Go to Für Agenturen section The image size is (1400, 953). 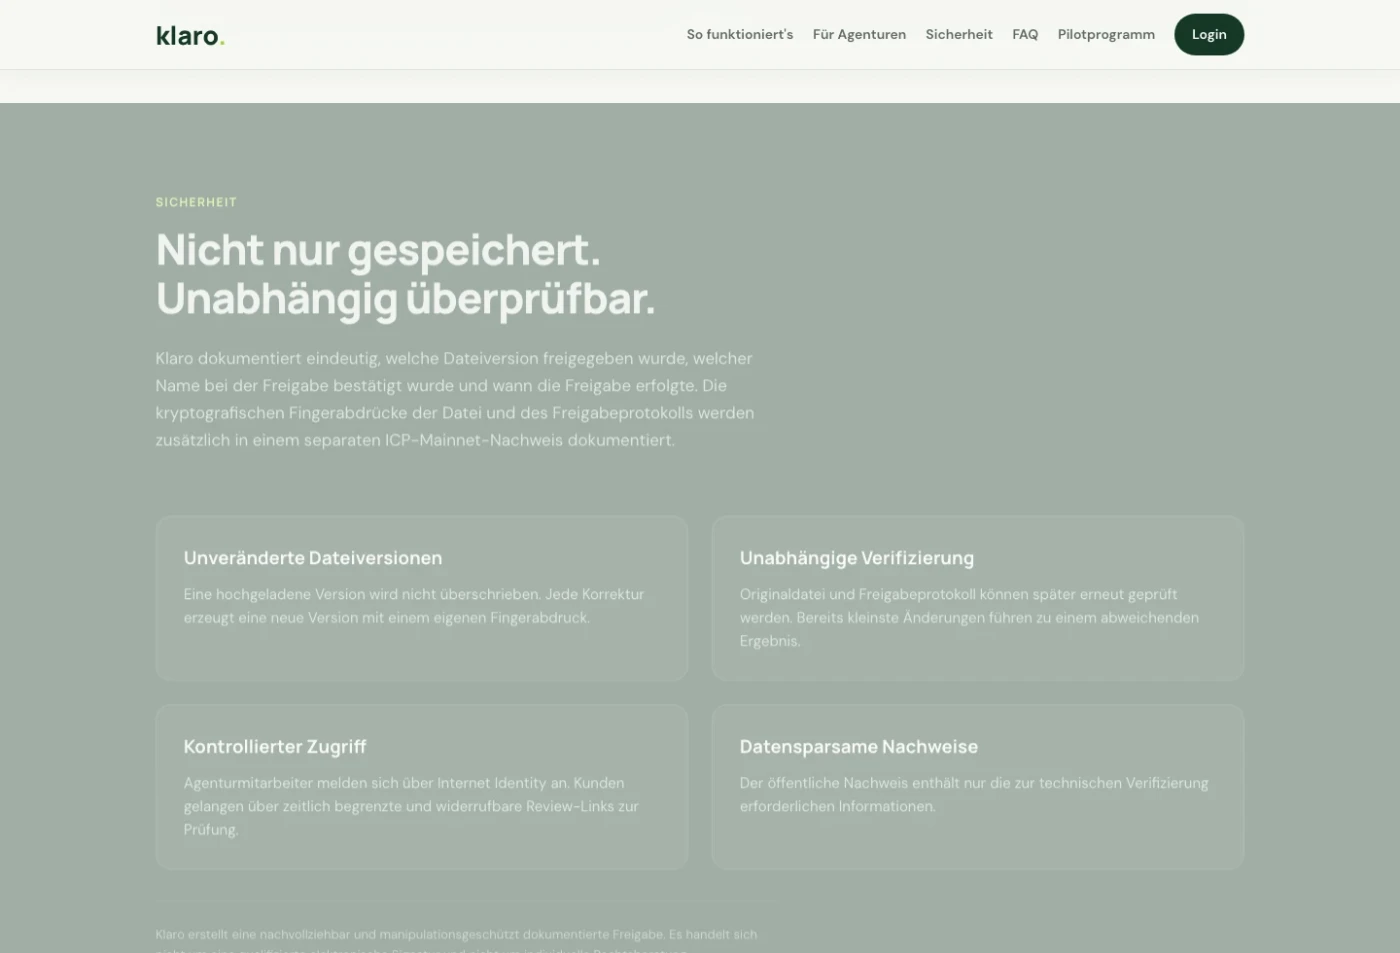(x=859, y=34)
